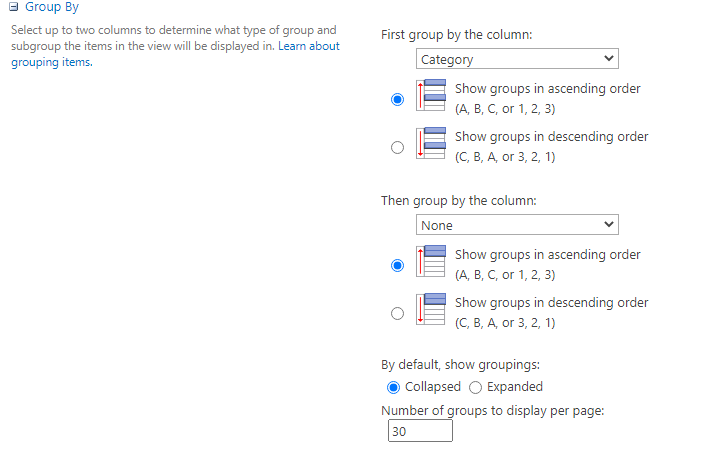
Task: Choose Collapsed default grouping
Action: [x=393, y=388]
